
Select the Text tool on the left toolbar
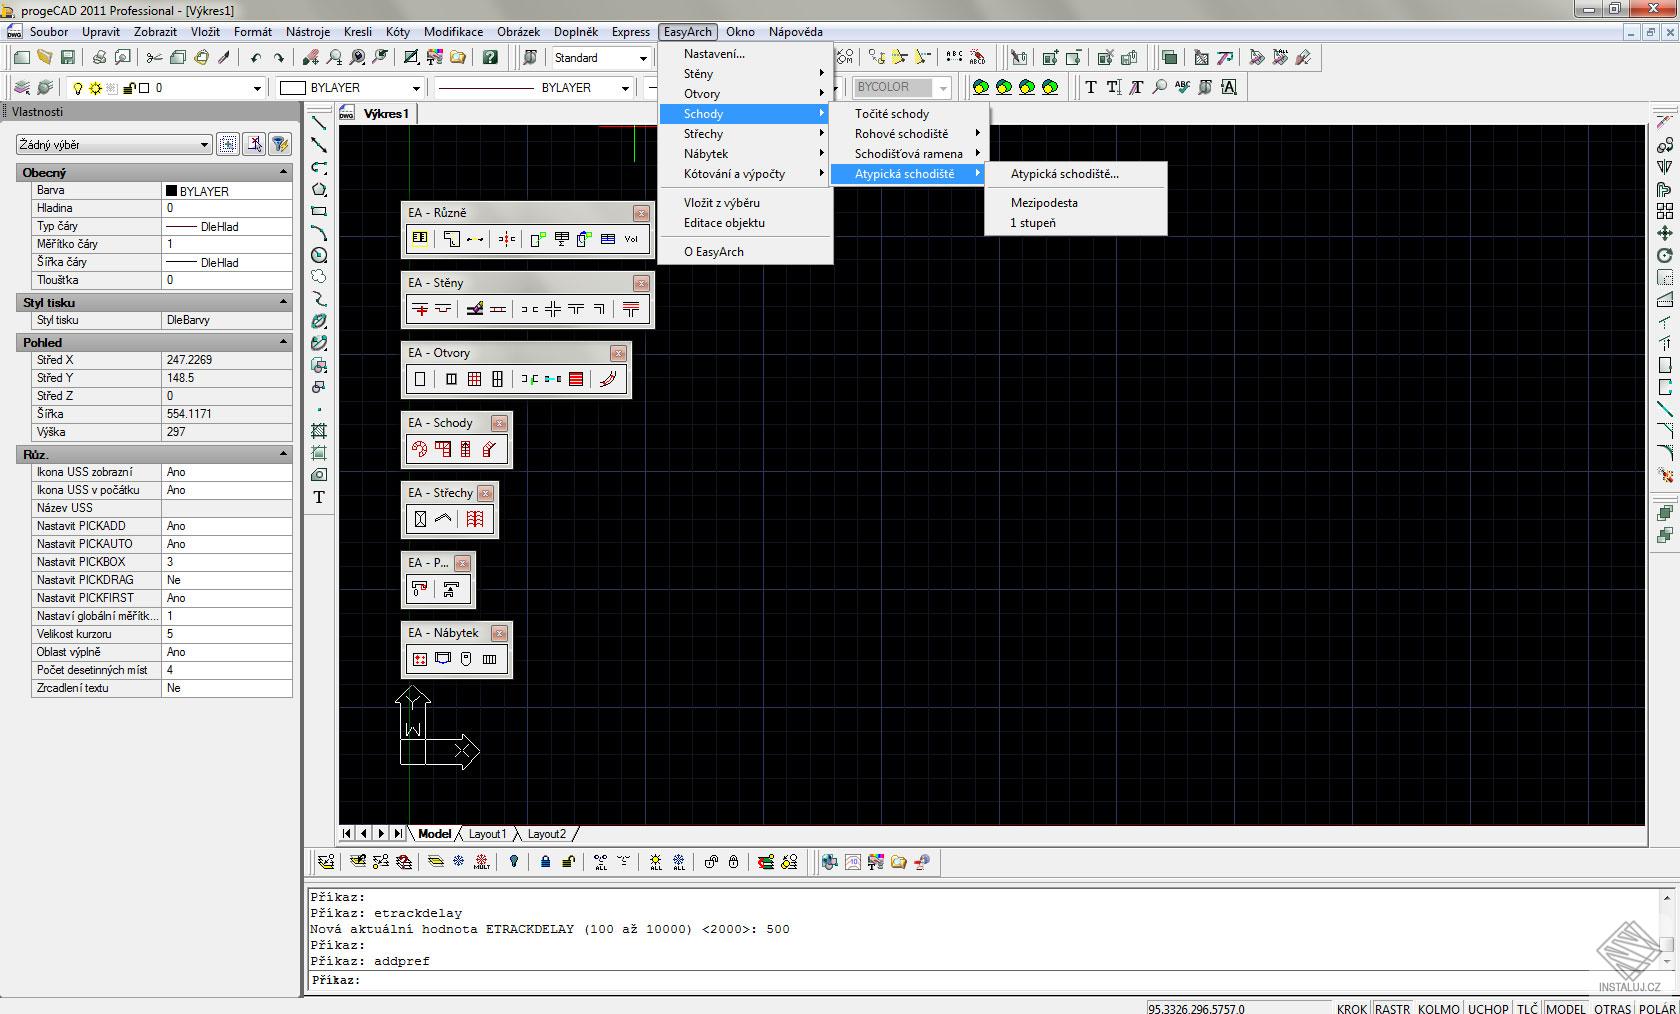click(x=318, y=498)
